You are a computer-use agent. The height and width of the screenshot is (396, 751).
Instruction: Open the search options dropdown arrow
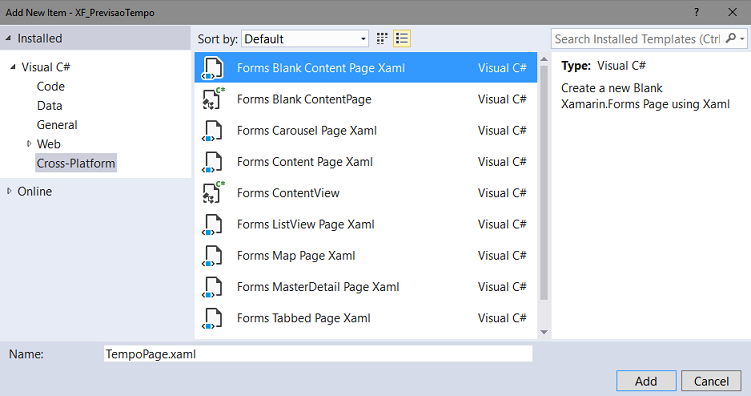(x=742, y=39)
